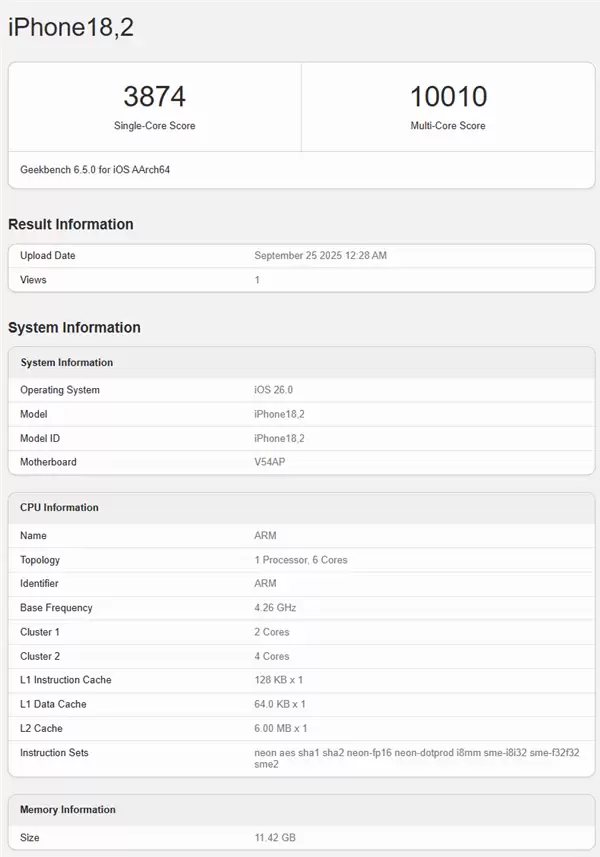The width and height of the screenshot is (600, 857).
Task: Click the single-core score 3874
Action: 154,97
